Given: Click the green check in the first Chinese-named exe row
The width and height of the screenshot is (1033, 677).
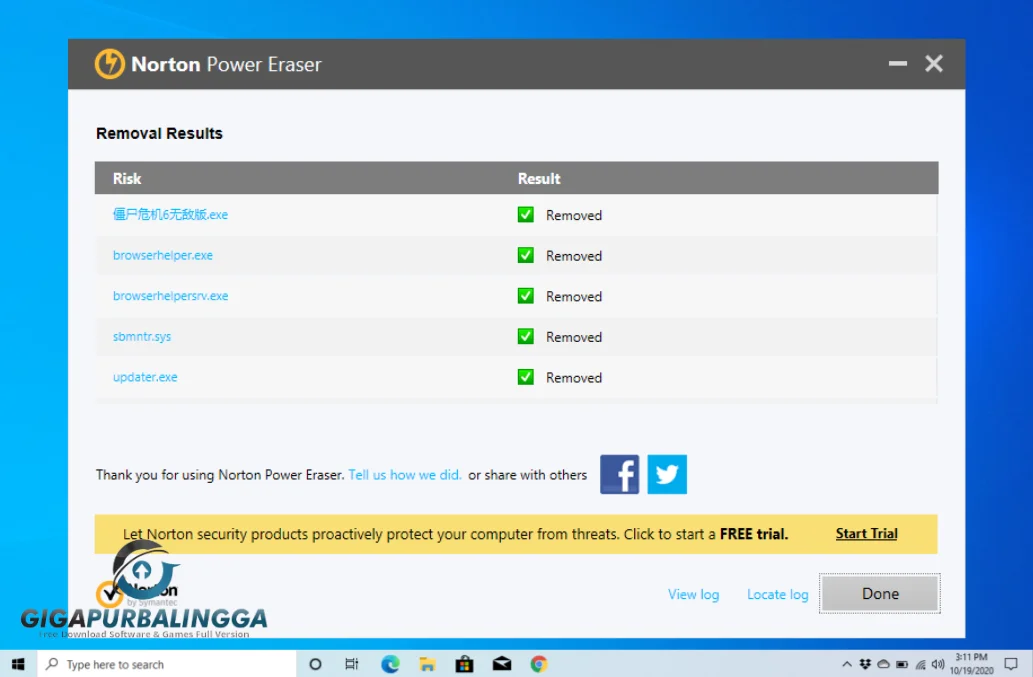Looking at the screenshot, I should click(526, 215).
